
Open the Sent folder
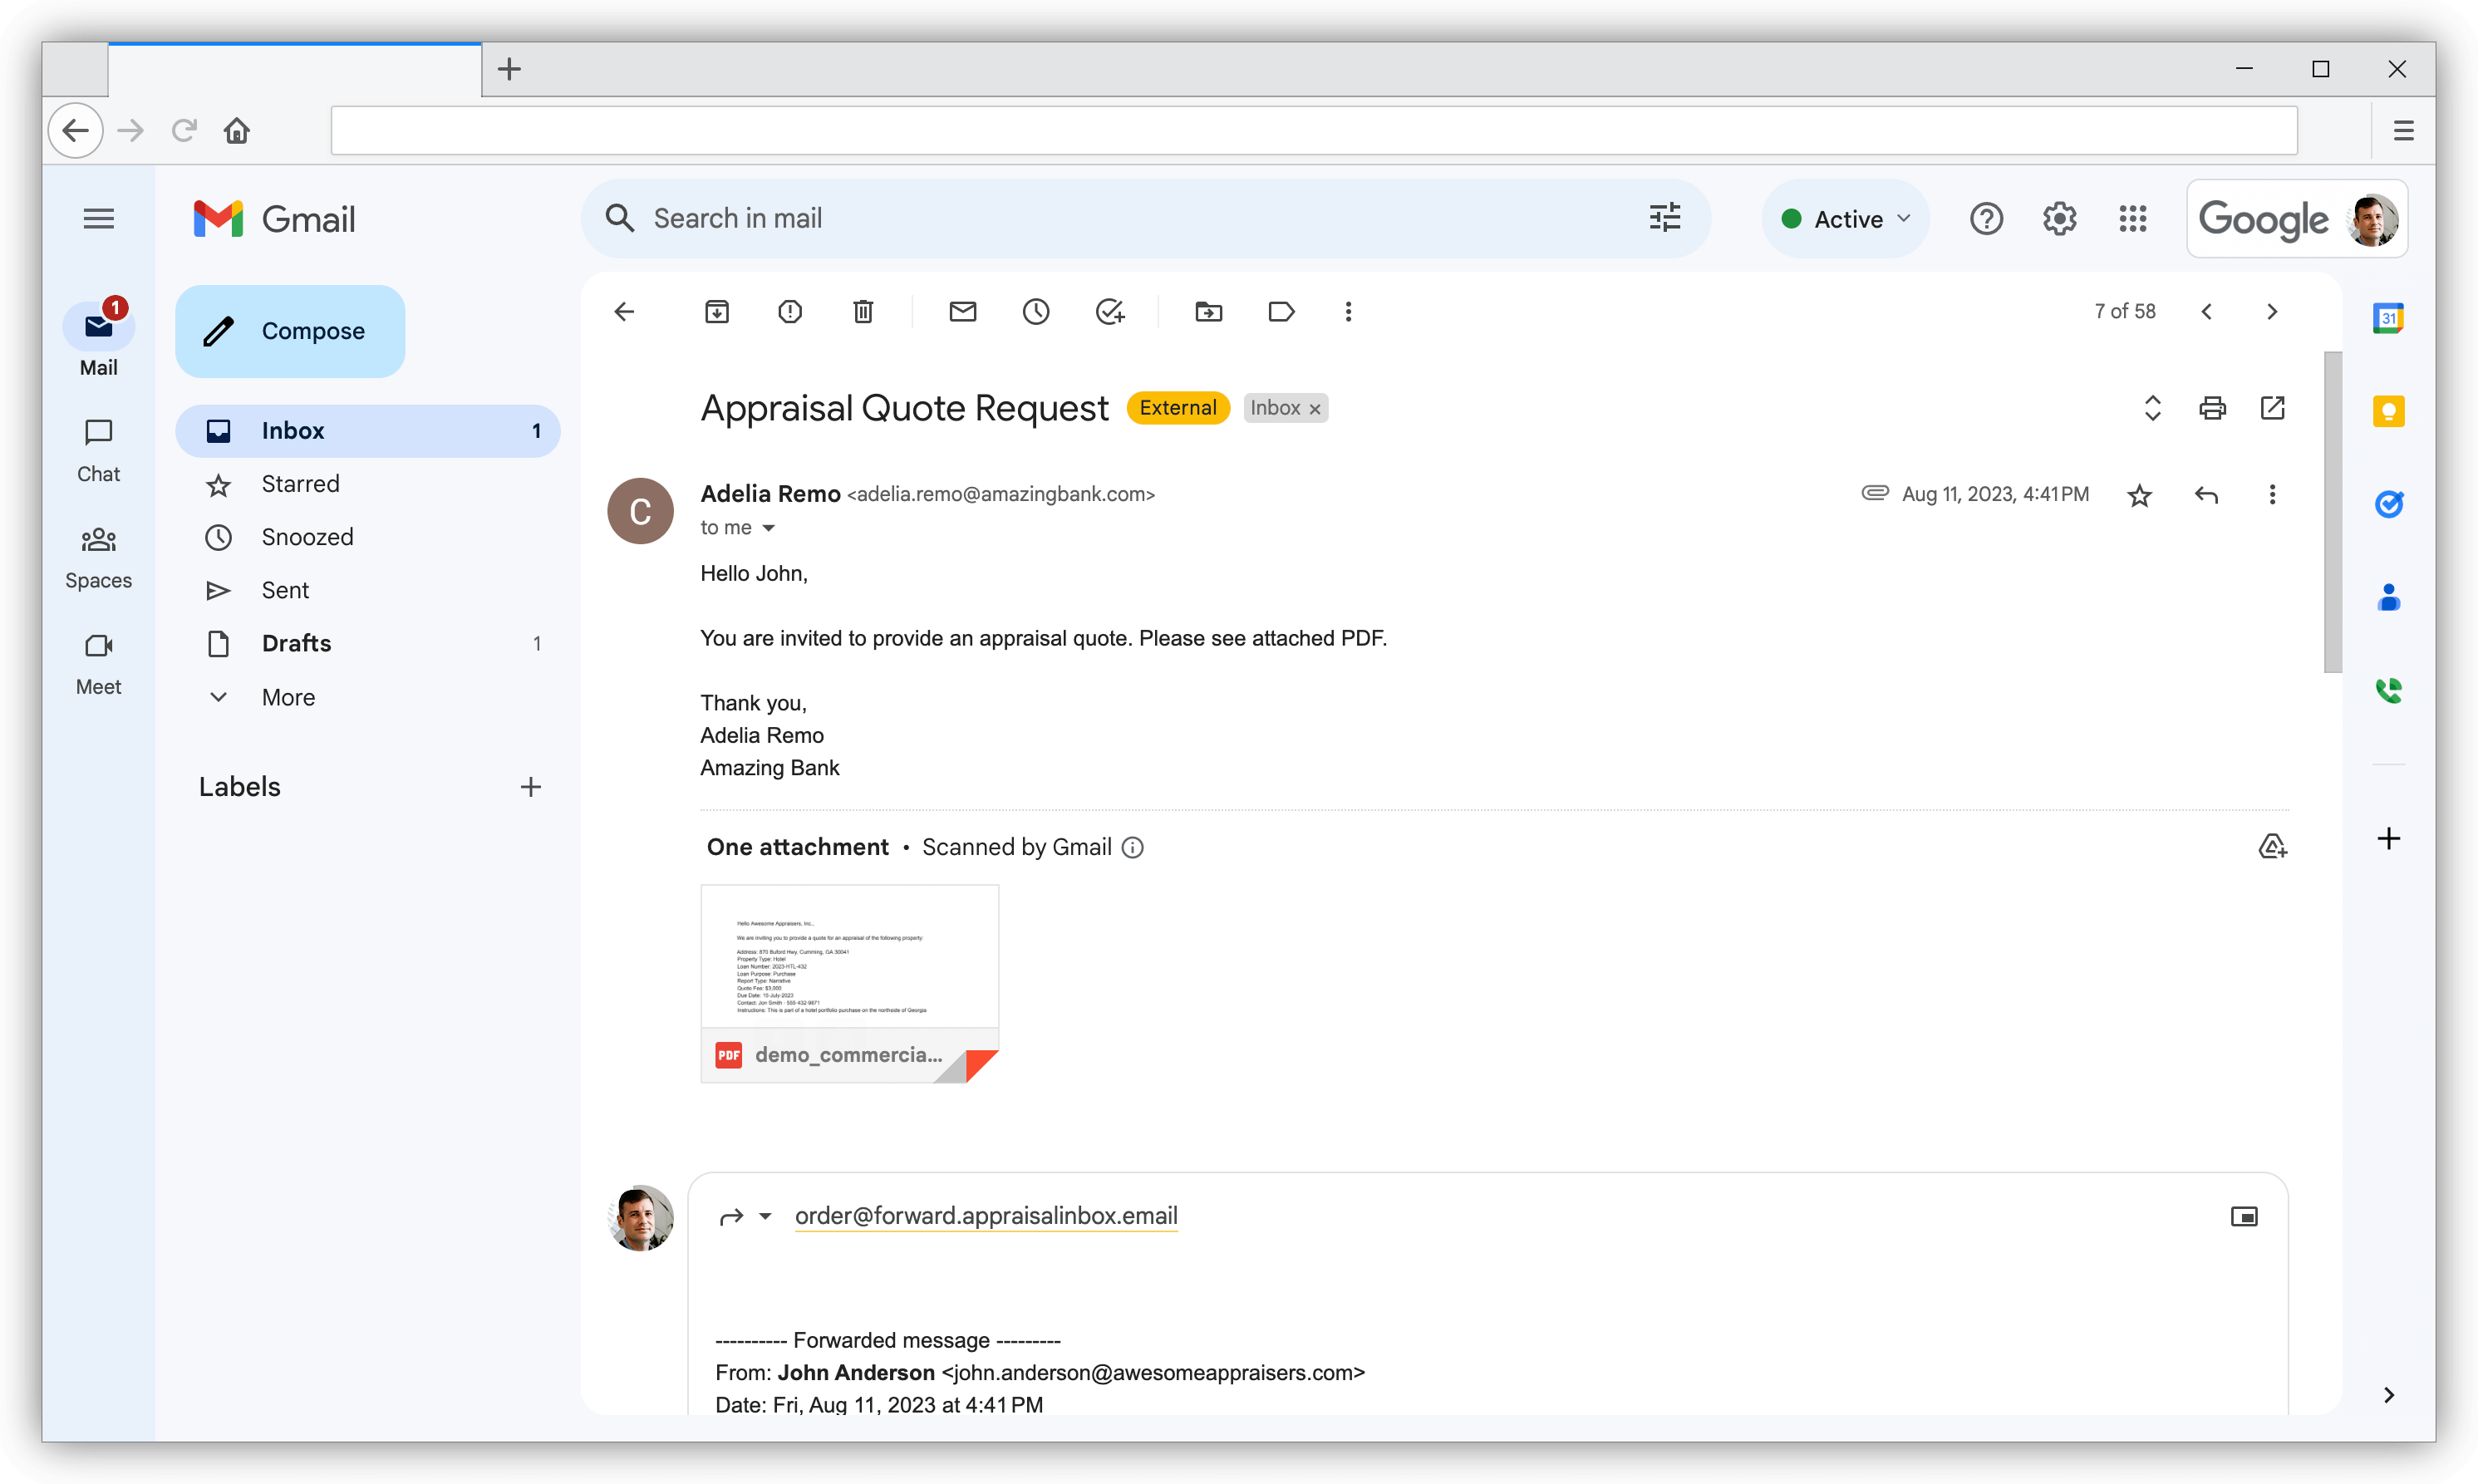pos(285,590)
